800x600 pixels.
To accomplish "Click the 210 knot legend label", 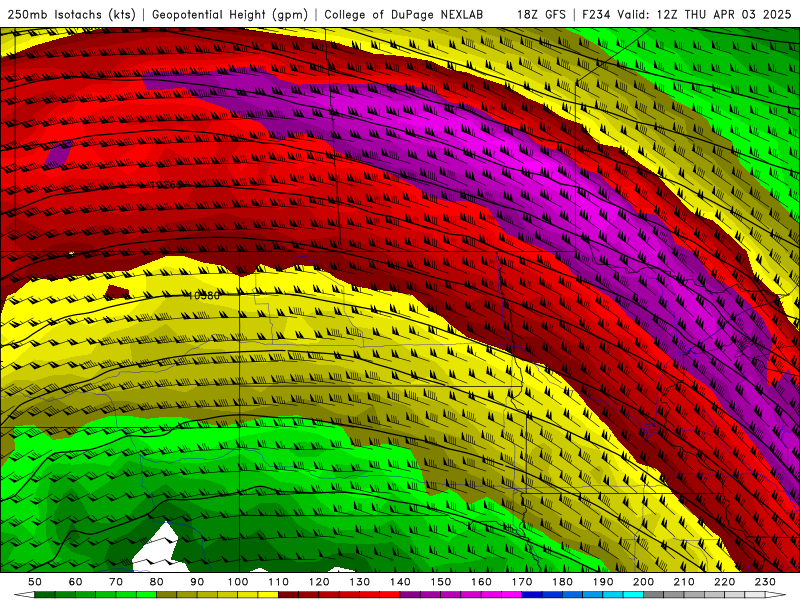I will click(684, 582).
